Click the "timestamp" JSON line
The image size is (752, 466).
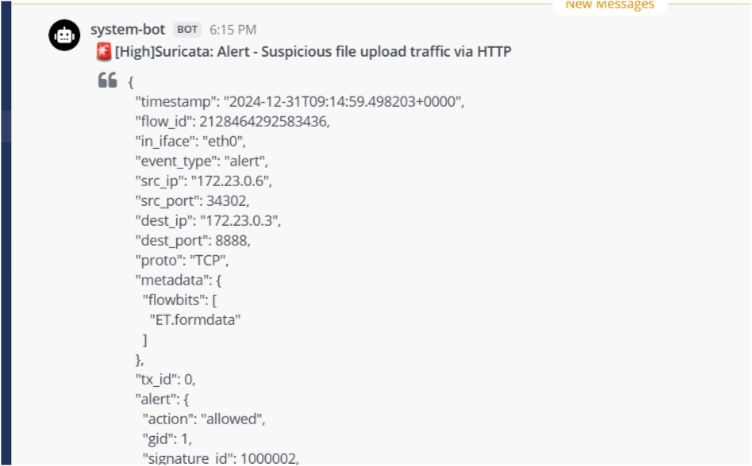click(x=300, y=101)
